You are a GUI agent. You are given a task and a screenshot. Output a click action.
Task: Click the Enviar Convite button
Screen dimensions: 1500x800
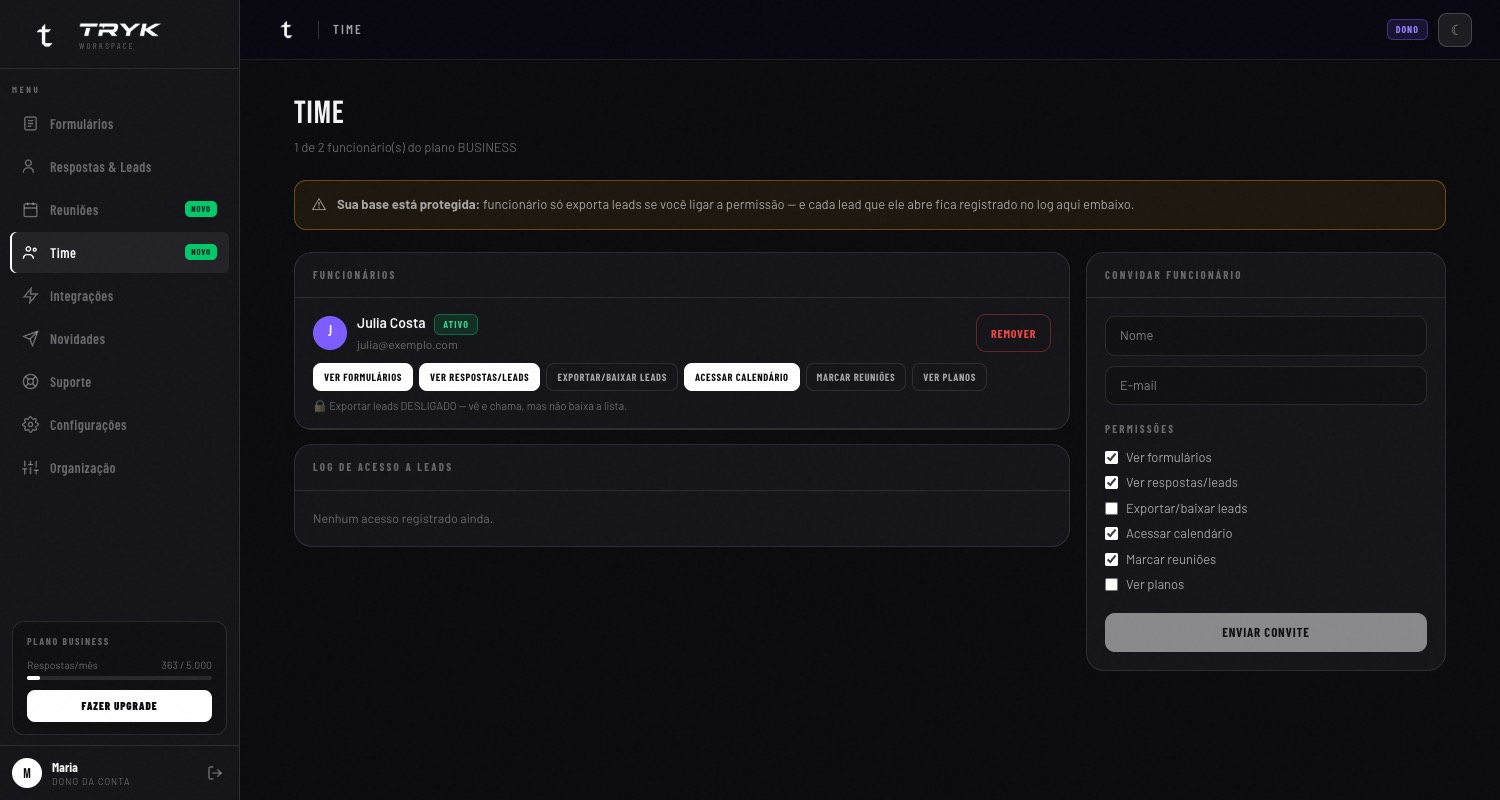click(x=1266, y=633)
